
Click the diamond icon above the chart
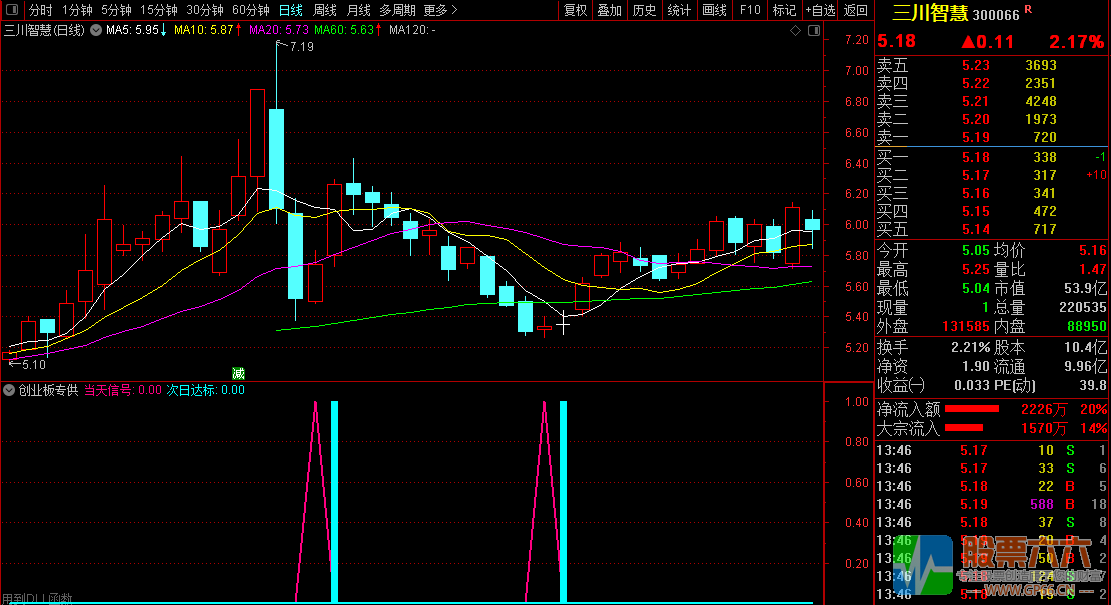(x=795, y=30)
